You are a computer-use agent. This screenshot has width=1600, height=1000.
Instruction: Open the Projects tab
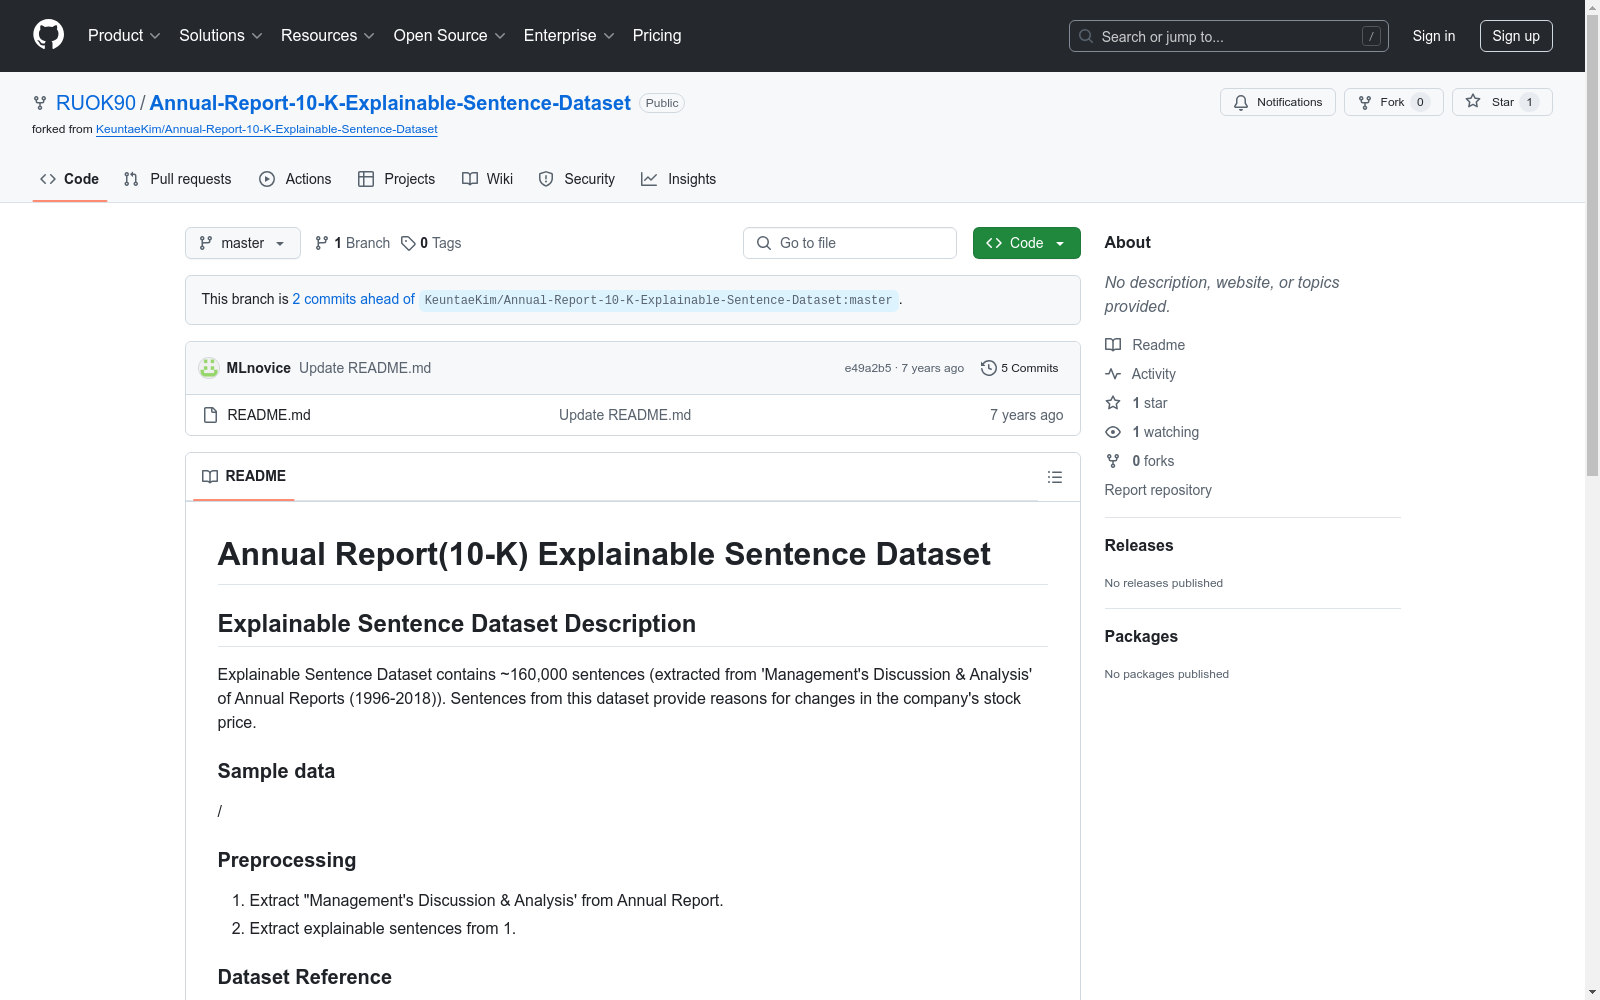pos(397,179)
